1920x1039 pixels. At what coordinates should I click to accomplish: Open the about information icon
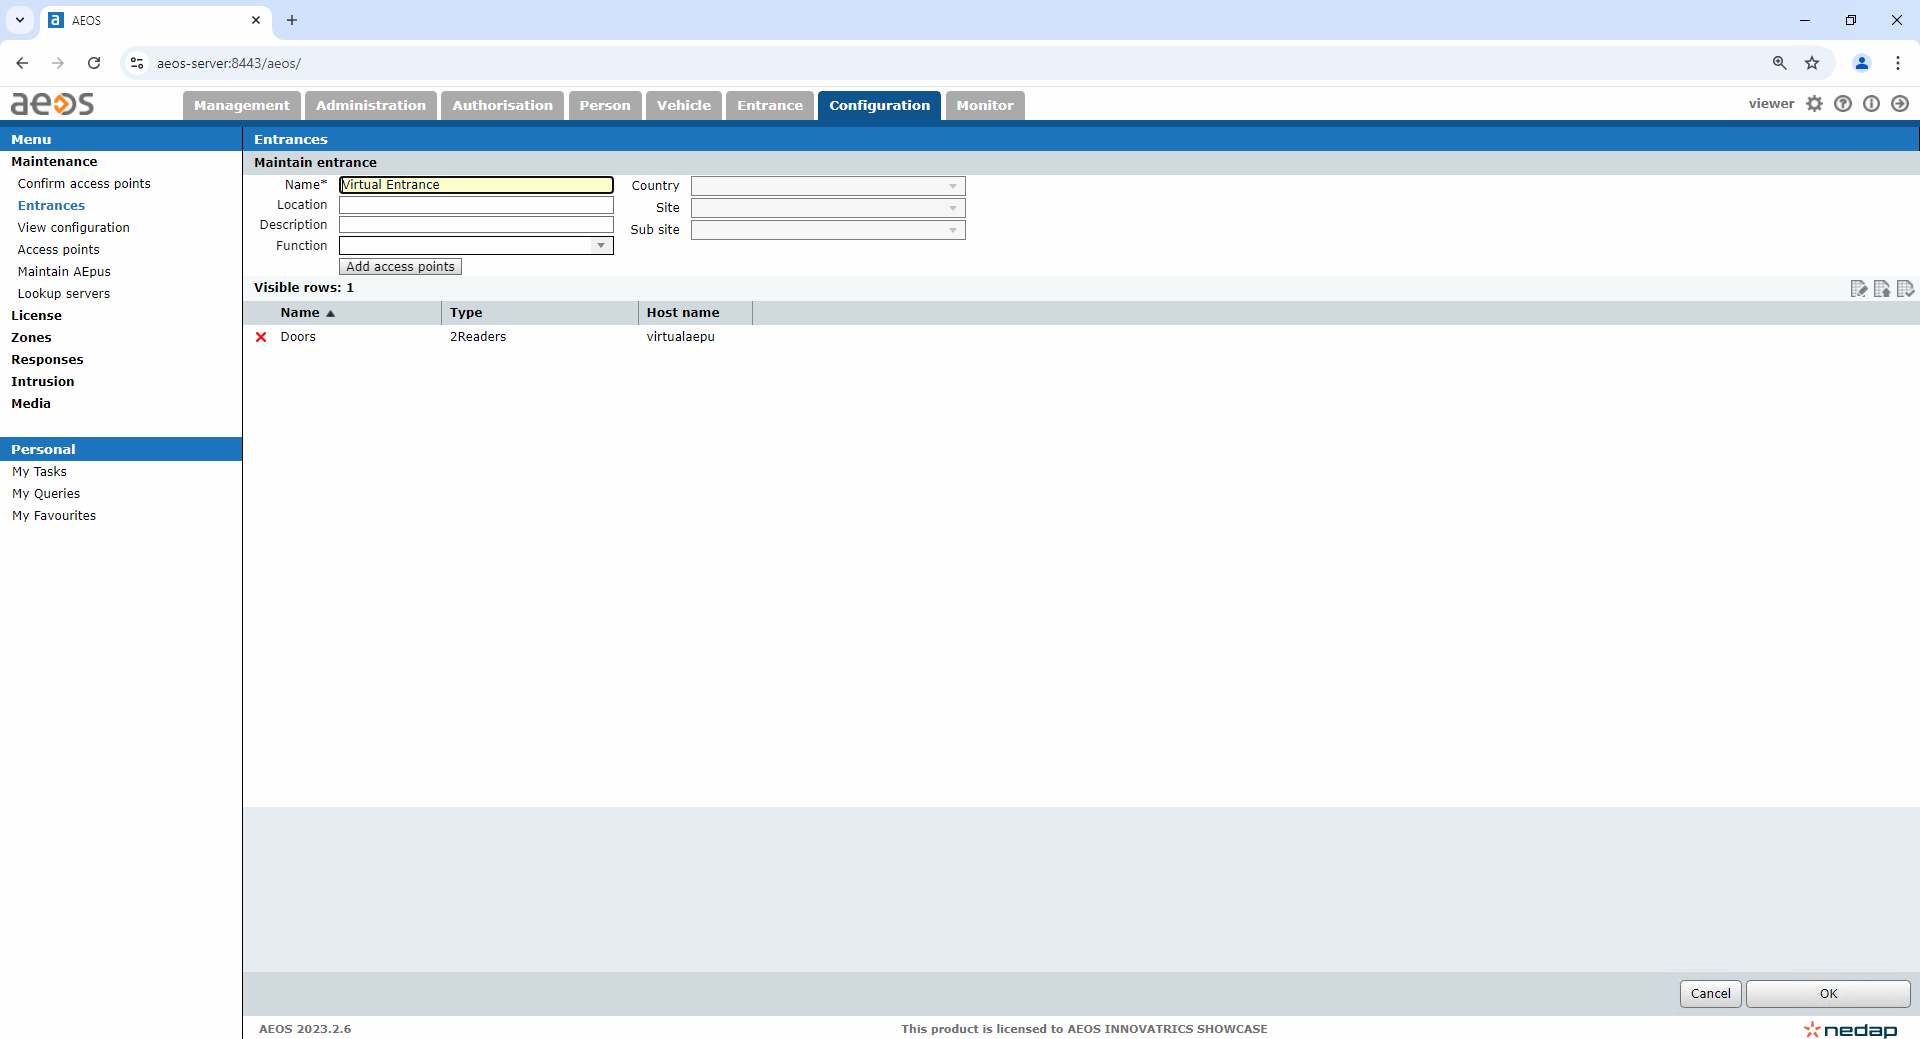pos(1871,104)
